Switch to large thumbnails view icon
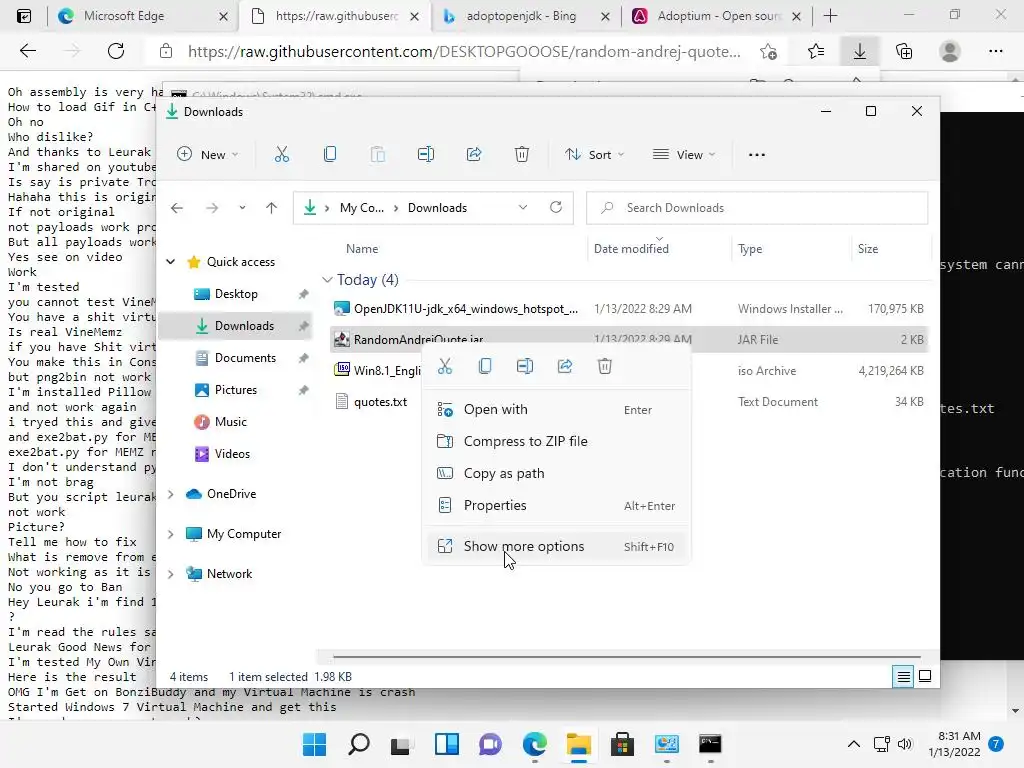Screen dimensions: 1024x768 coord(925,677)
